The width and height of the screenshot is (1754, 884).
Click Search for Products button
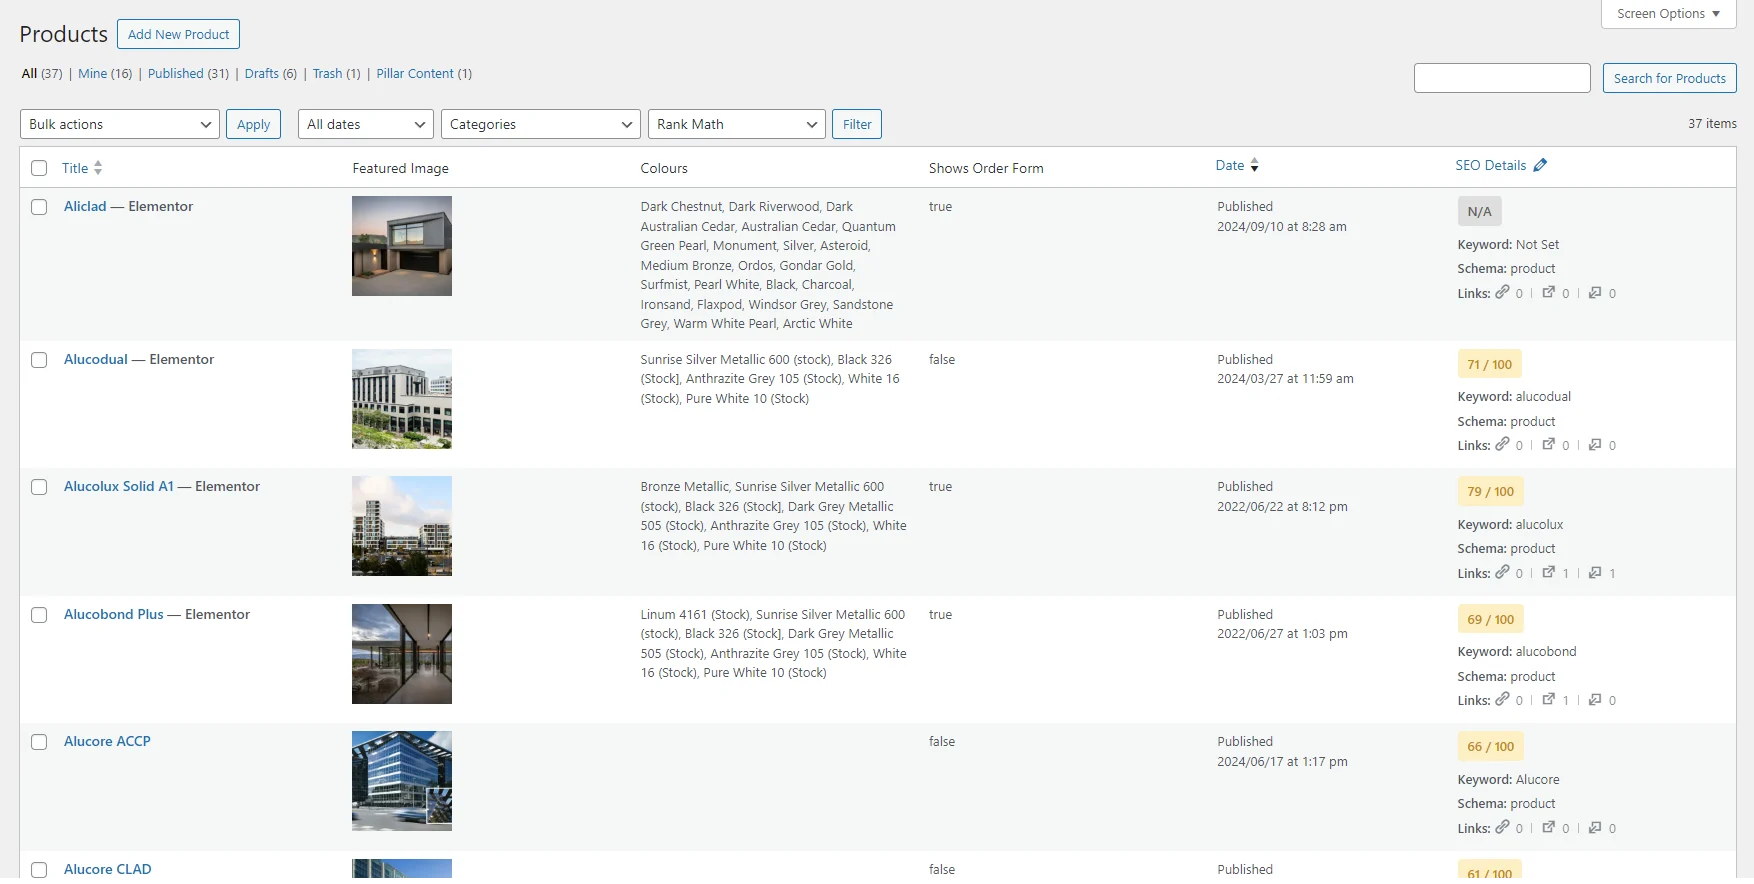pos(1669,78)
